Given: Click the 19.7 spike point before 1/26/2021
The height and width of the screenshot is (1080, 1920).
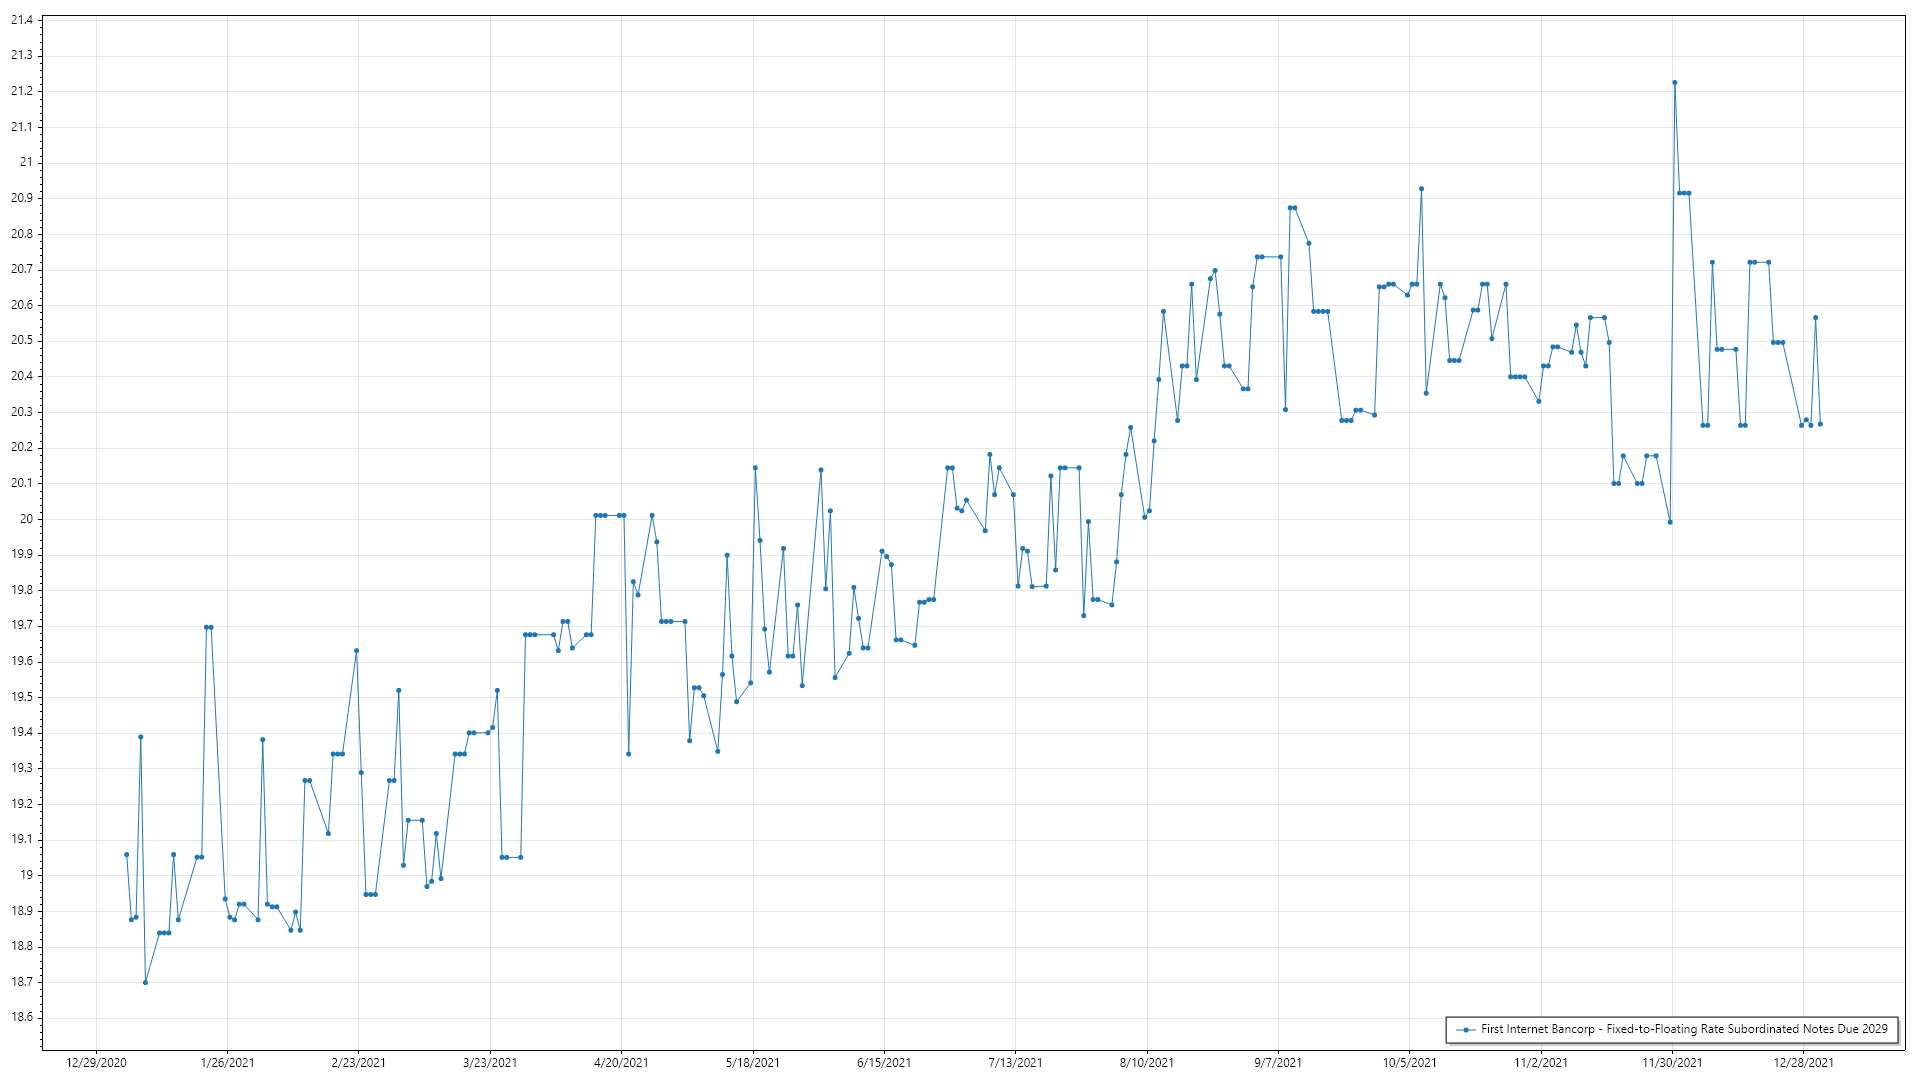Looking at the screenshot, I should pos(206,627).
